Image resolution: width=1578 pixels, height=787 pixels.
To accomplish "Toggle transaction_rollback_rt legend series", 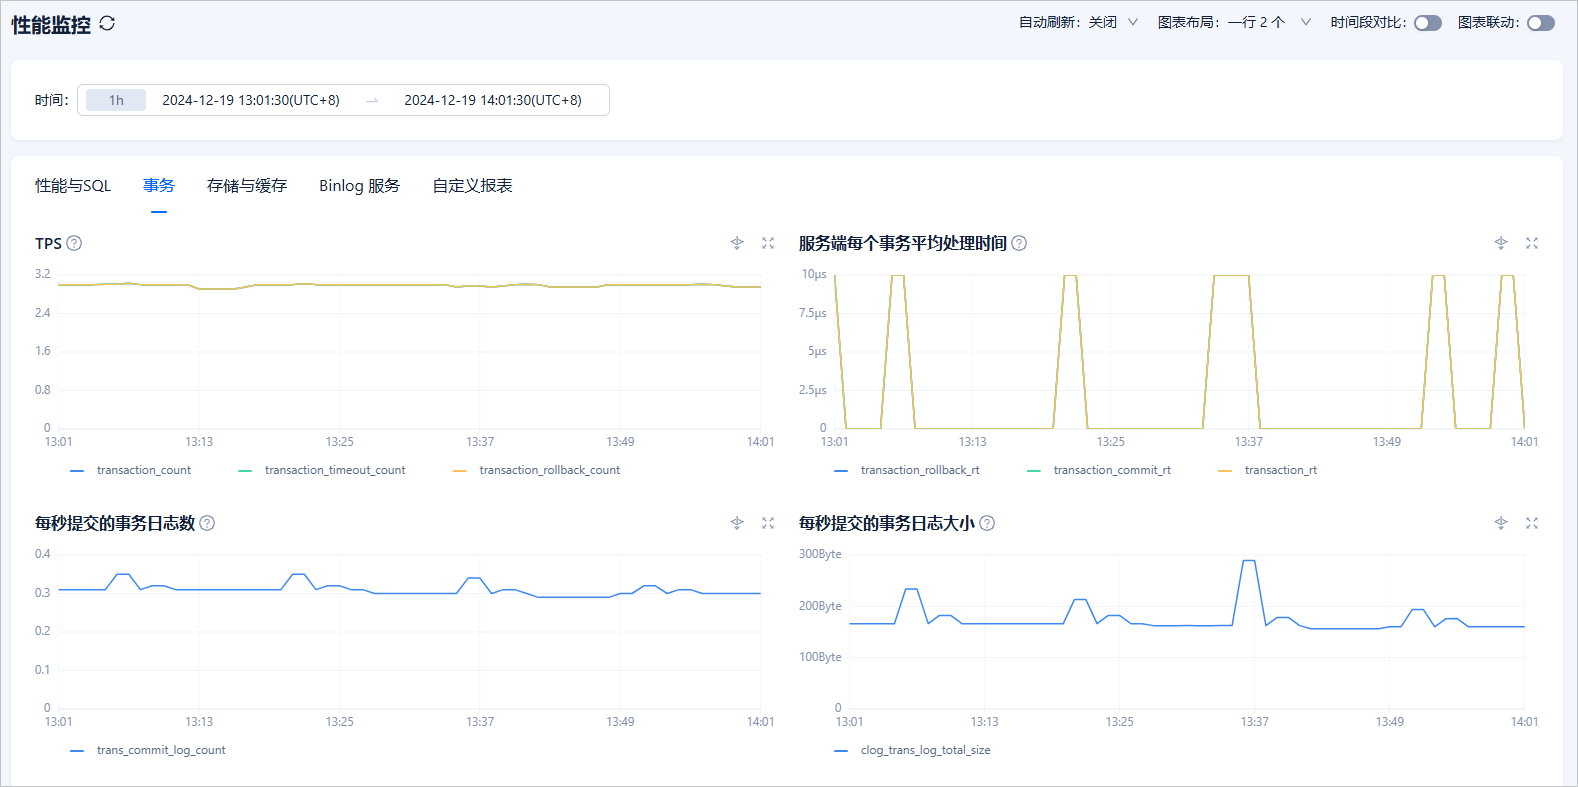I will pos(907,470).
